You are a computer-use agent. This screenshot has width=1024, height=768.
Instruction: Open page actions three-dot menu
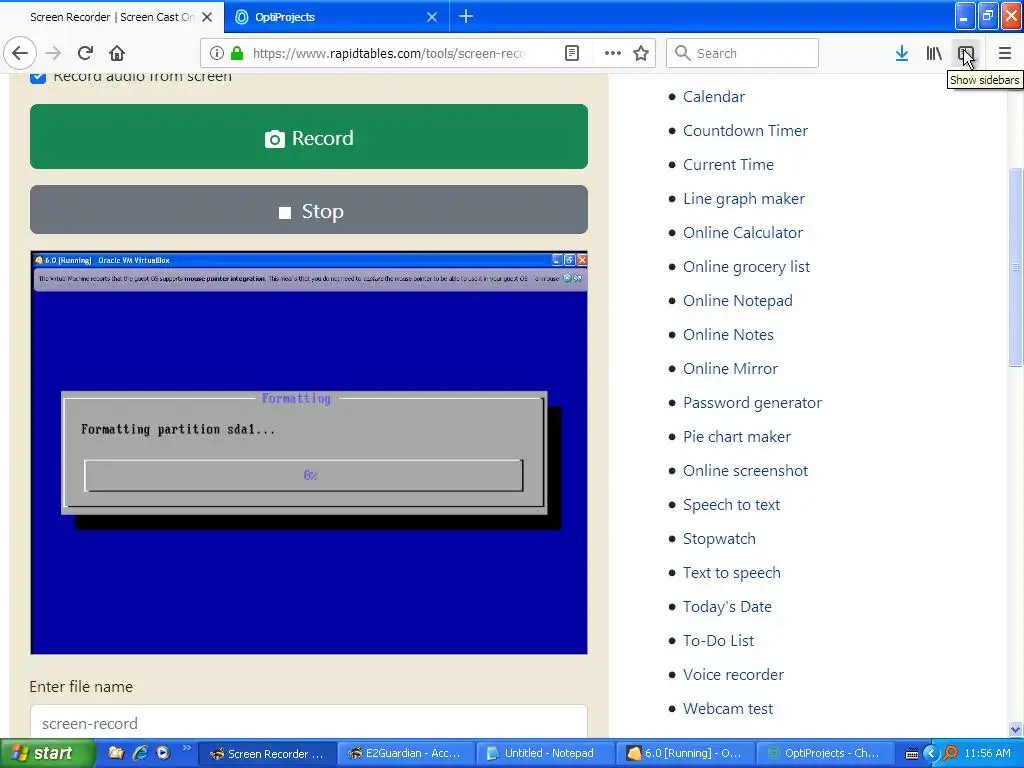pos(613,53)
